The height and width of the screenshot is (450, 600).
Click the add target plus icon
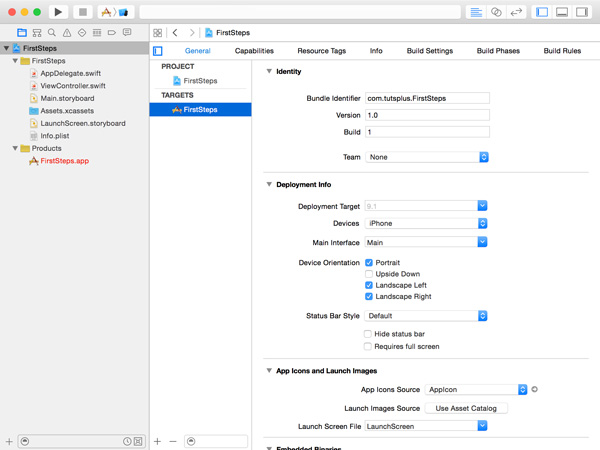coord(157,441)
